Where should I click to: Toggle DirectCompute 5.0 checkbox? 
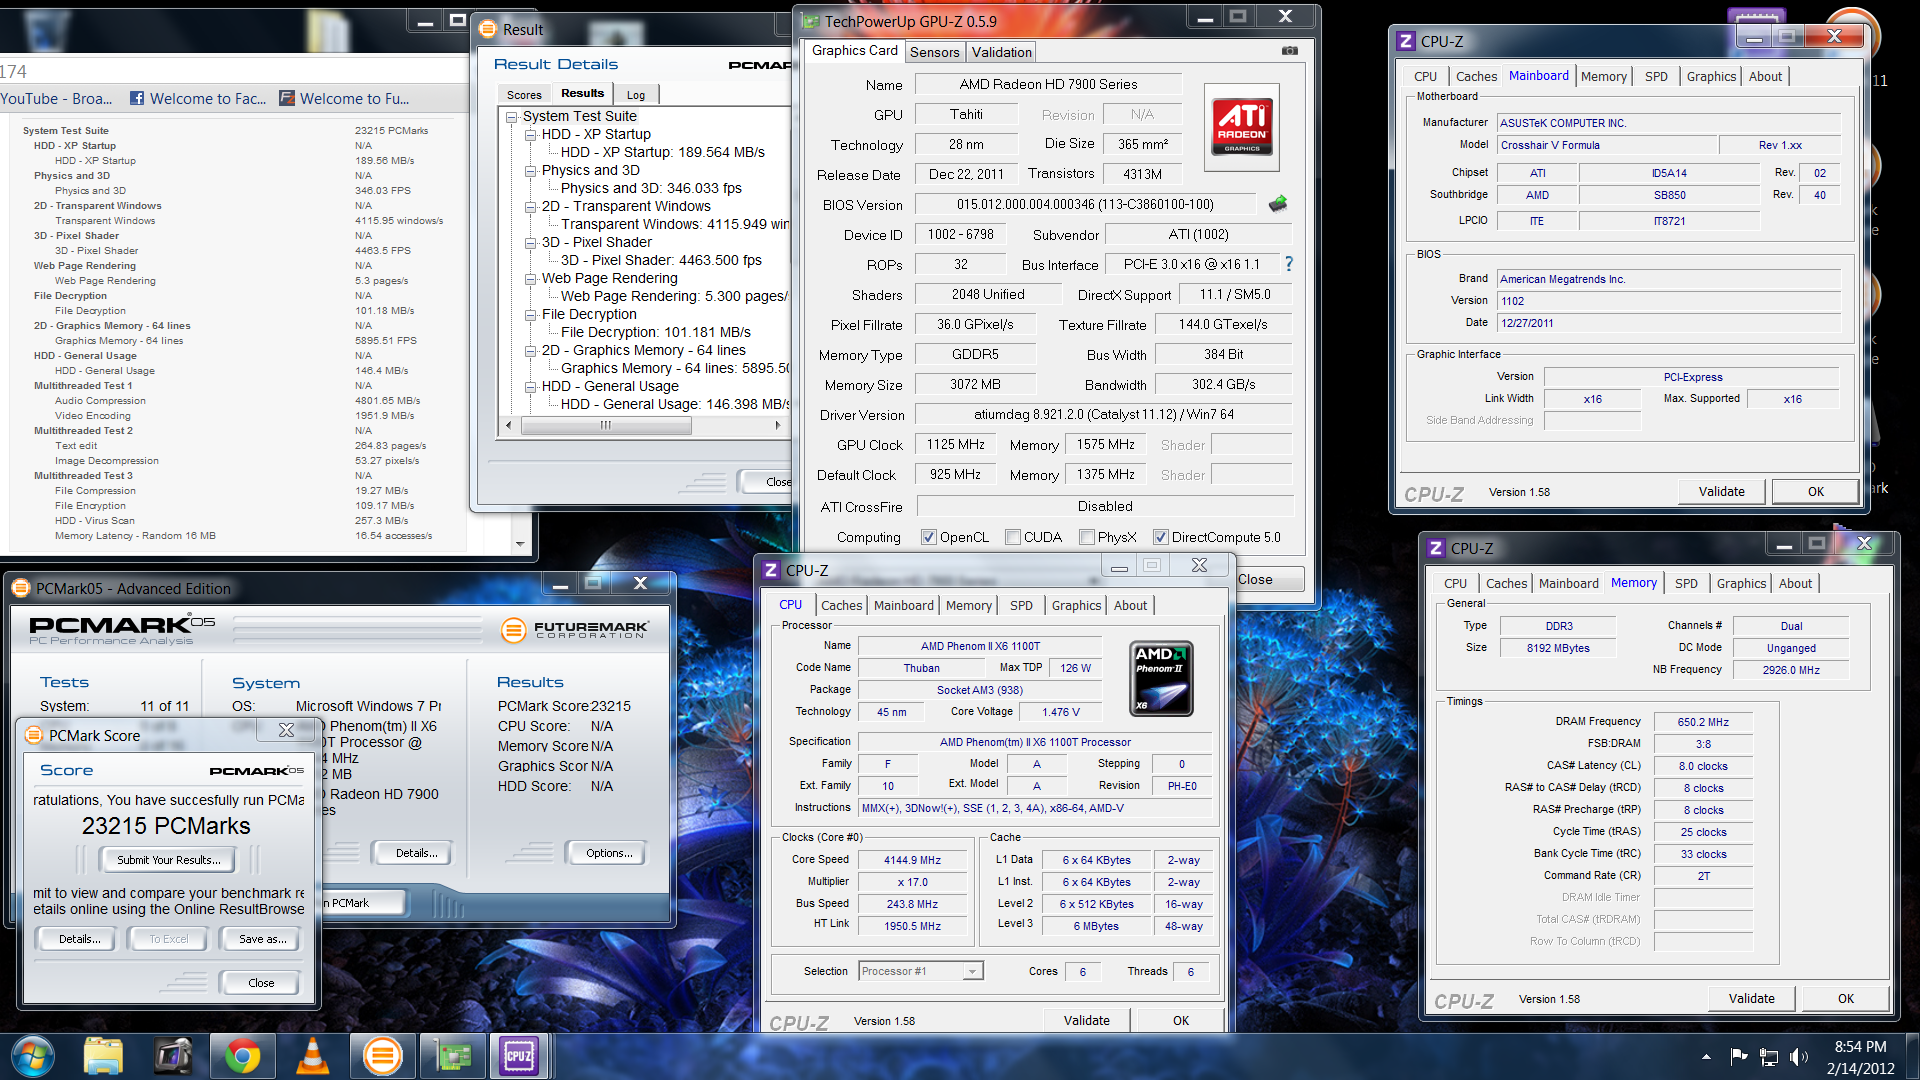click(1161, 537)
